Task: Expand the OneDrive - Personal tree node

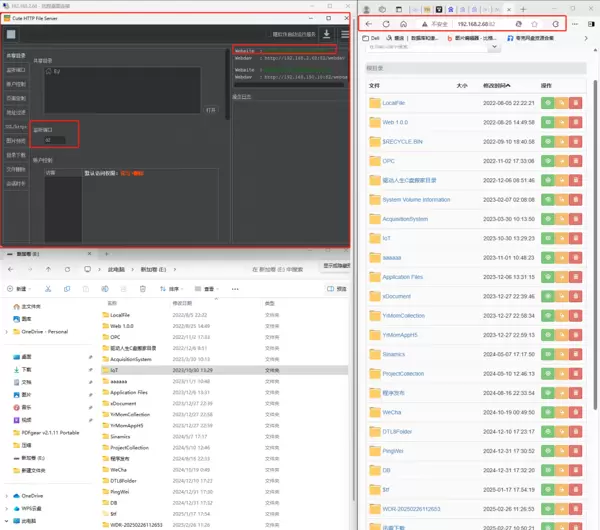Action: click(x=8, y=331)
